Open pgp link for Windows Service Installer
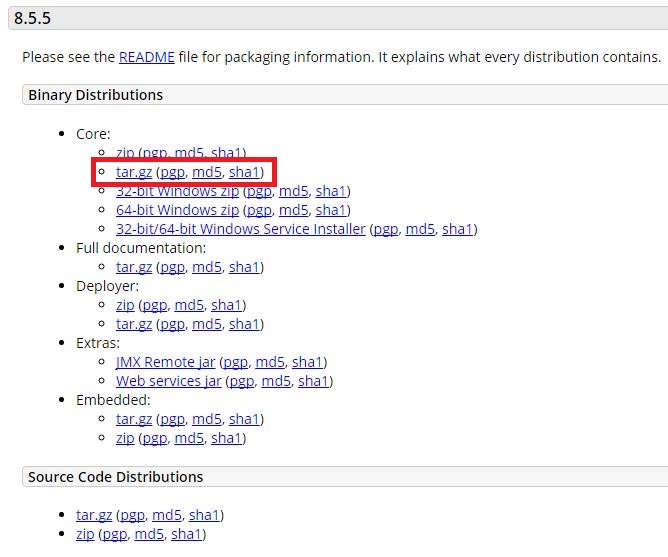Viewport: 668px width, 557px height. (386, 229)
